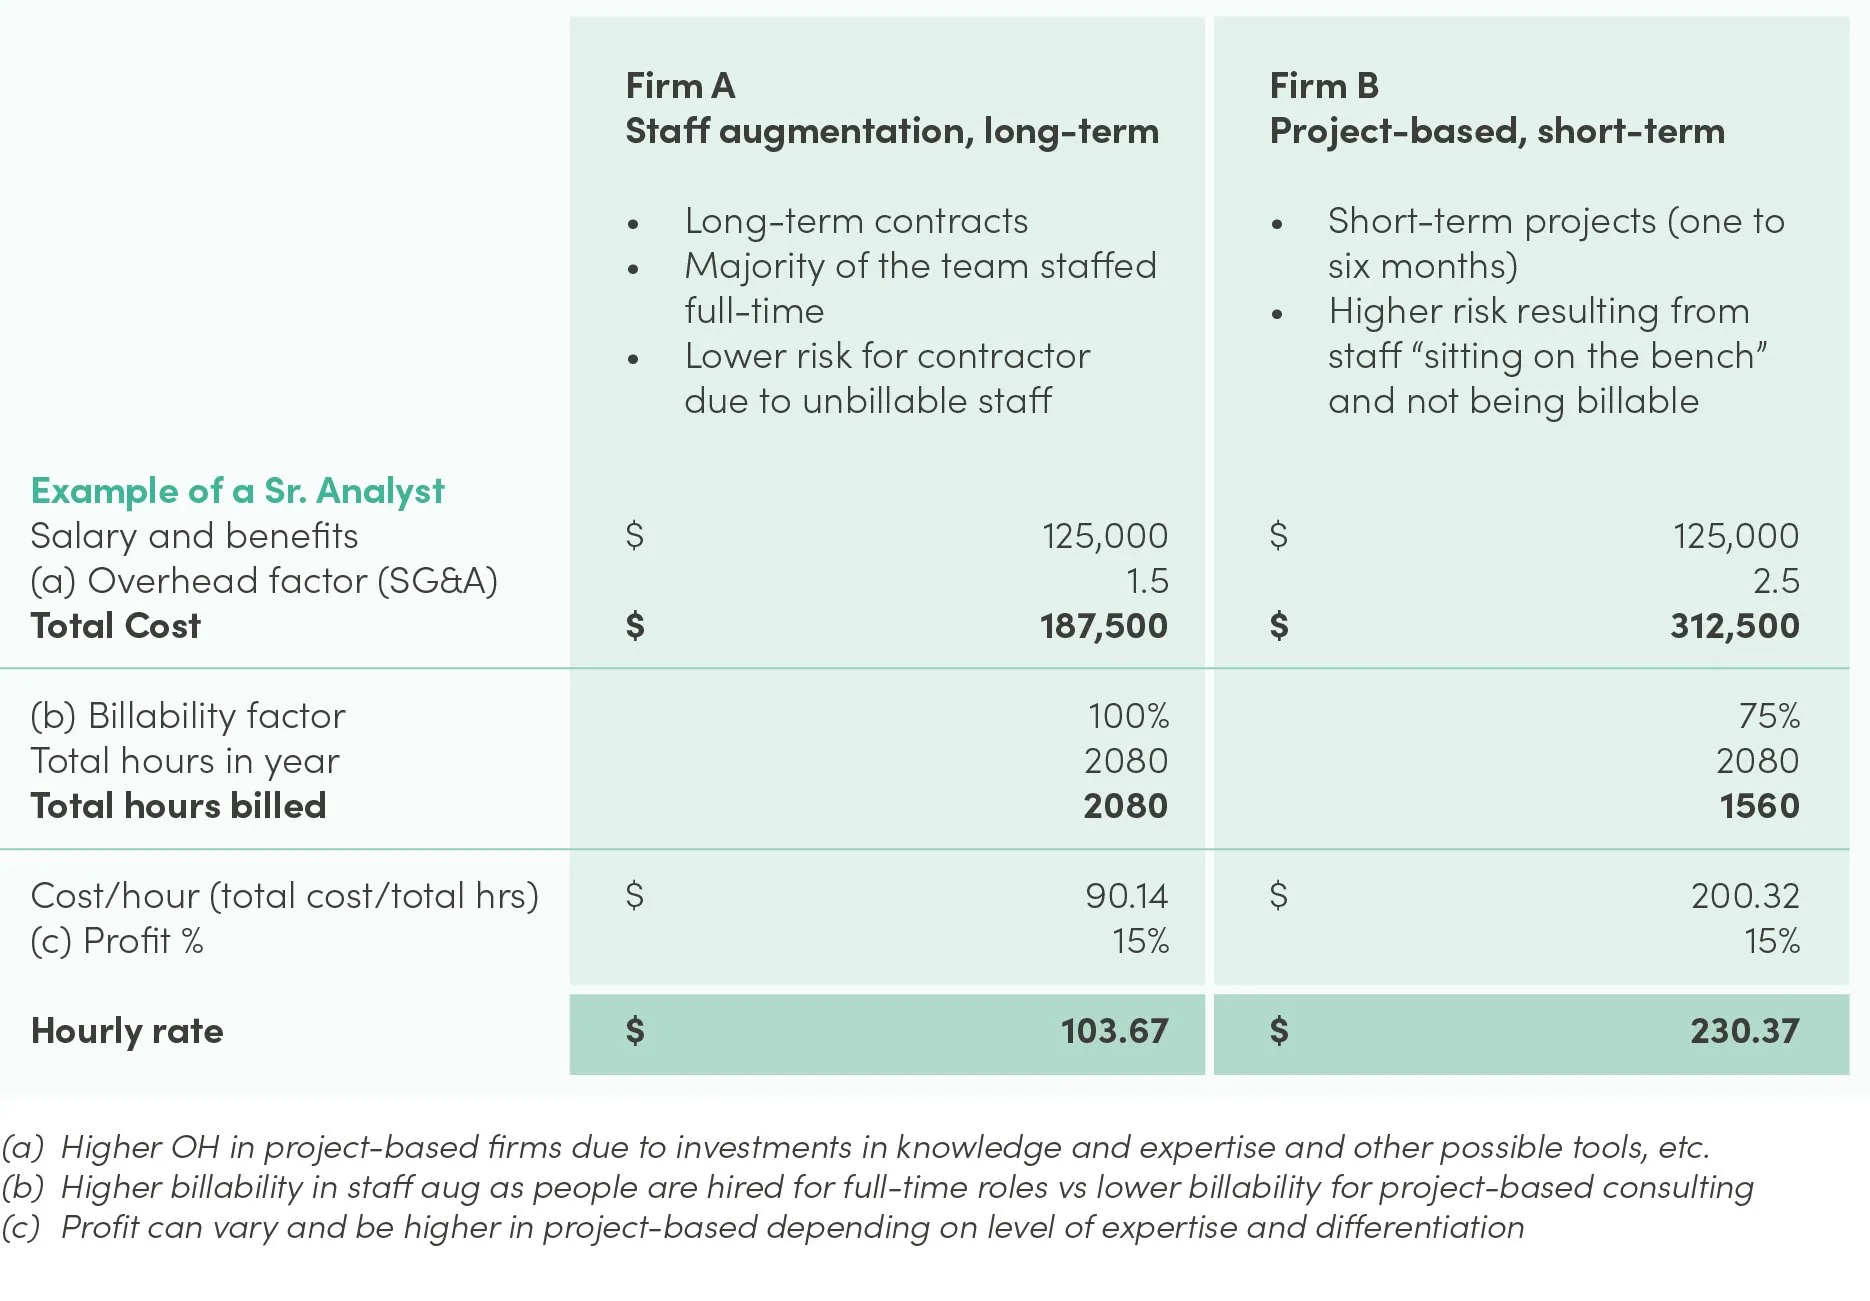Click Firm B's total hours billed 1560

[x=1759, y=806]
